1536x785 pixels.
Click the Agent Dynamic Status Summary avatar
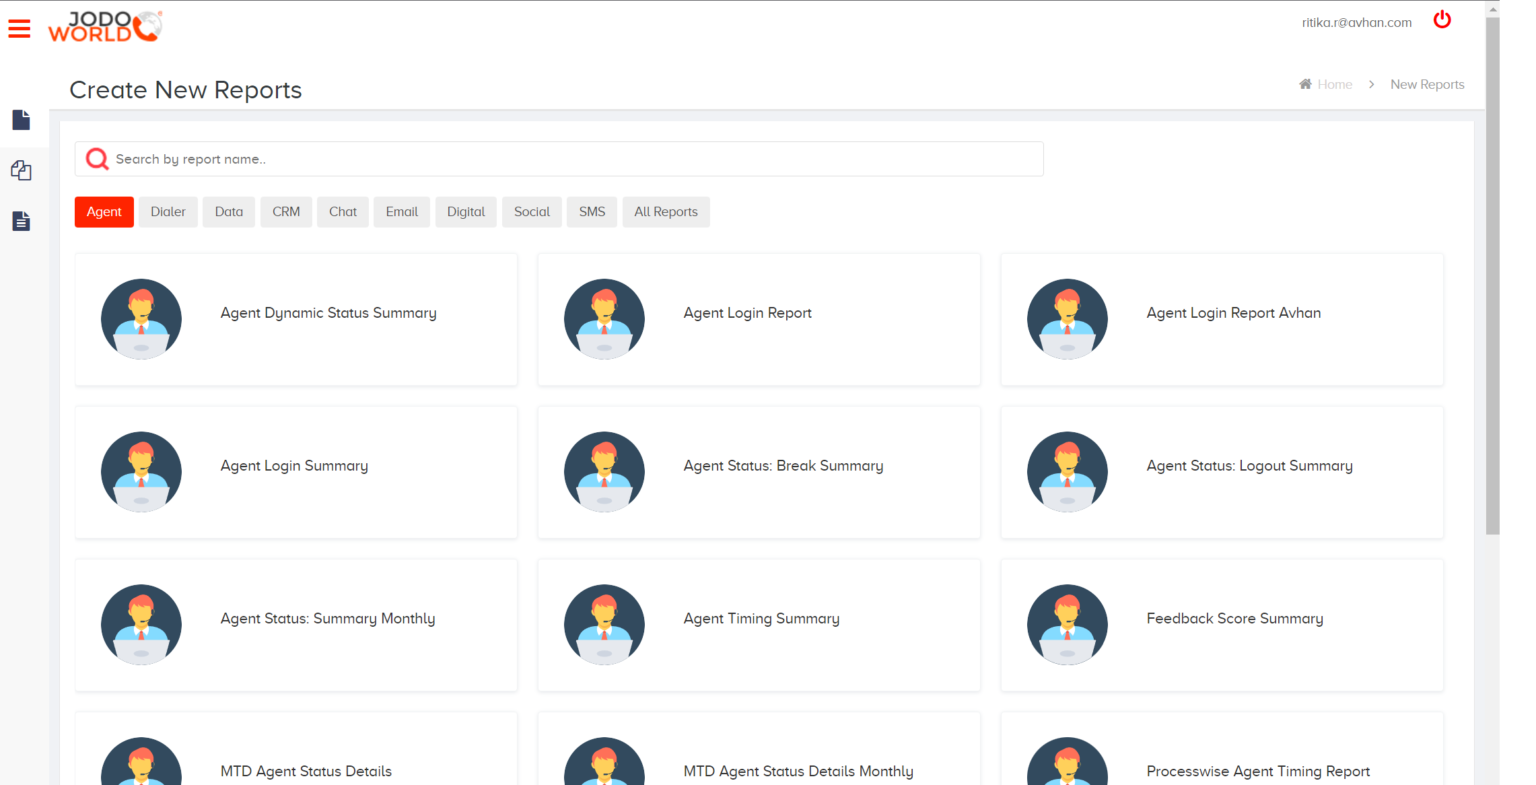point(141,319)
